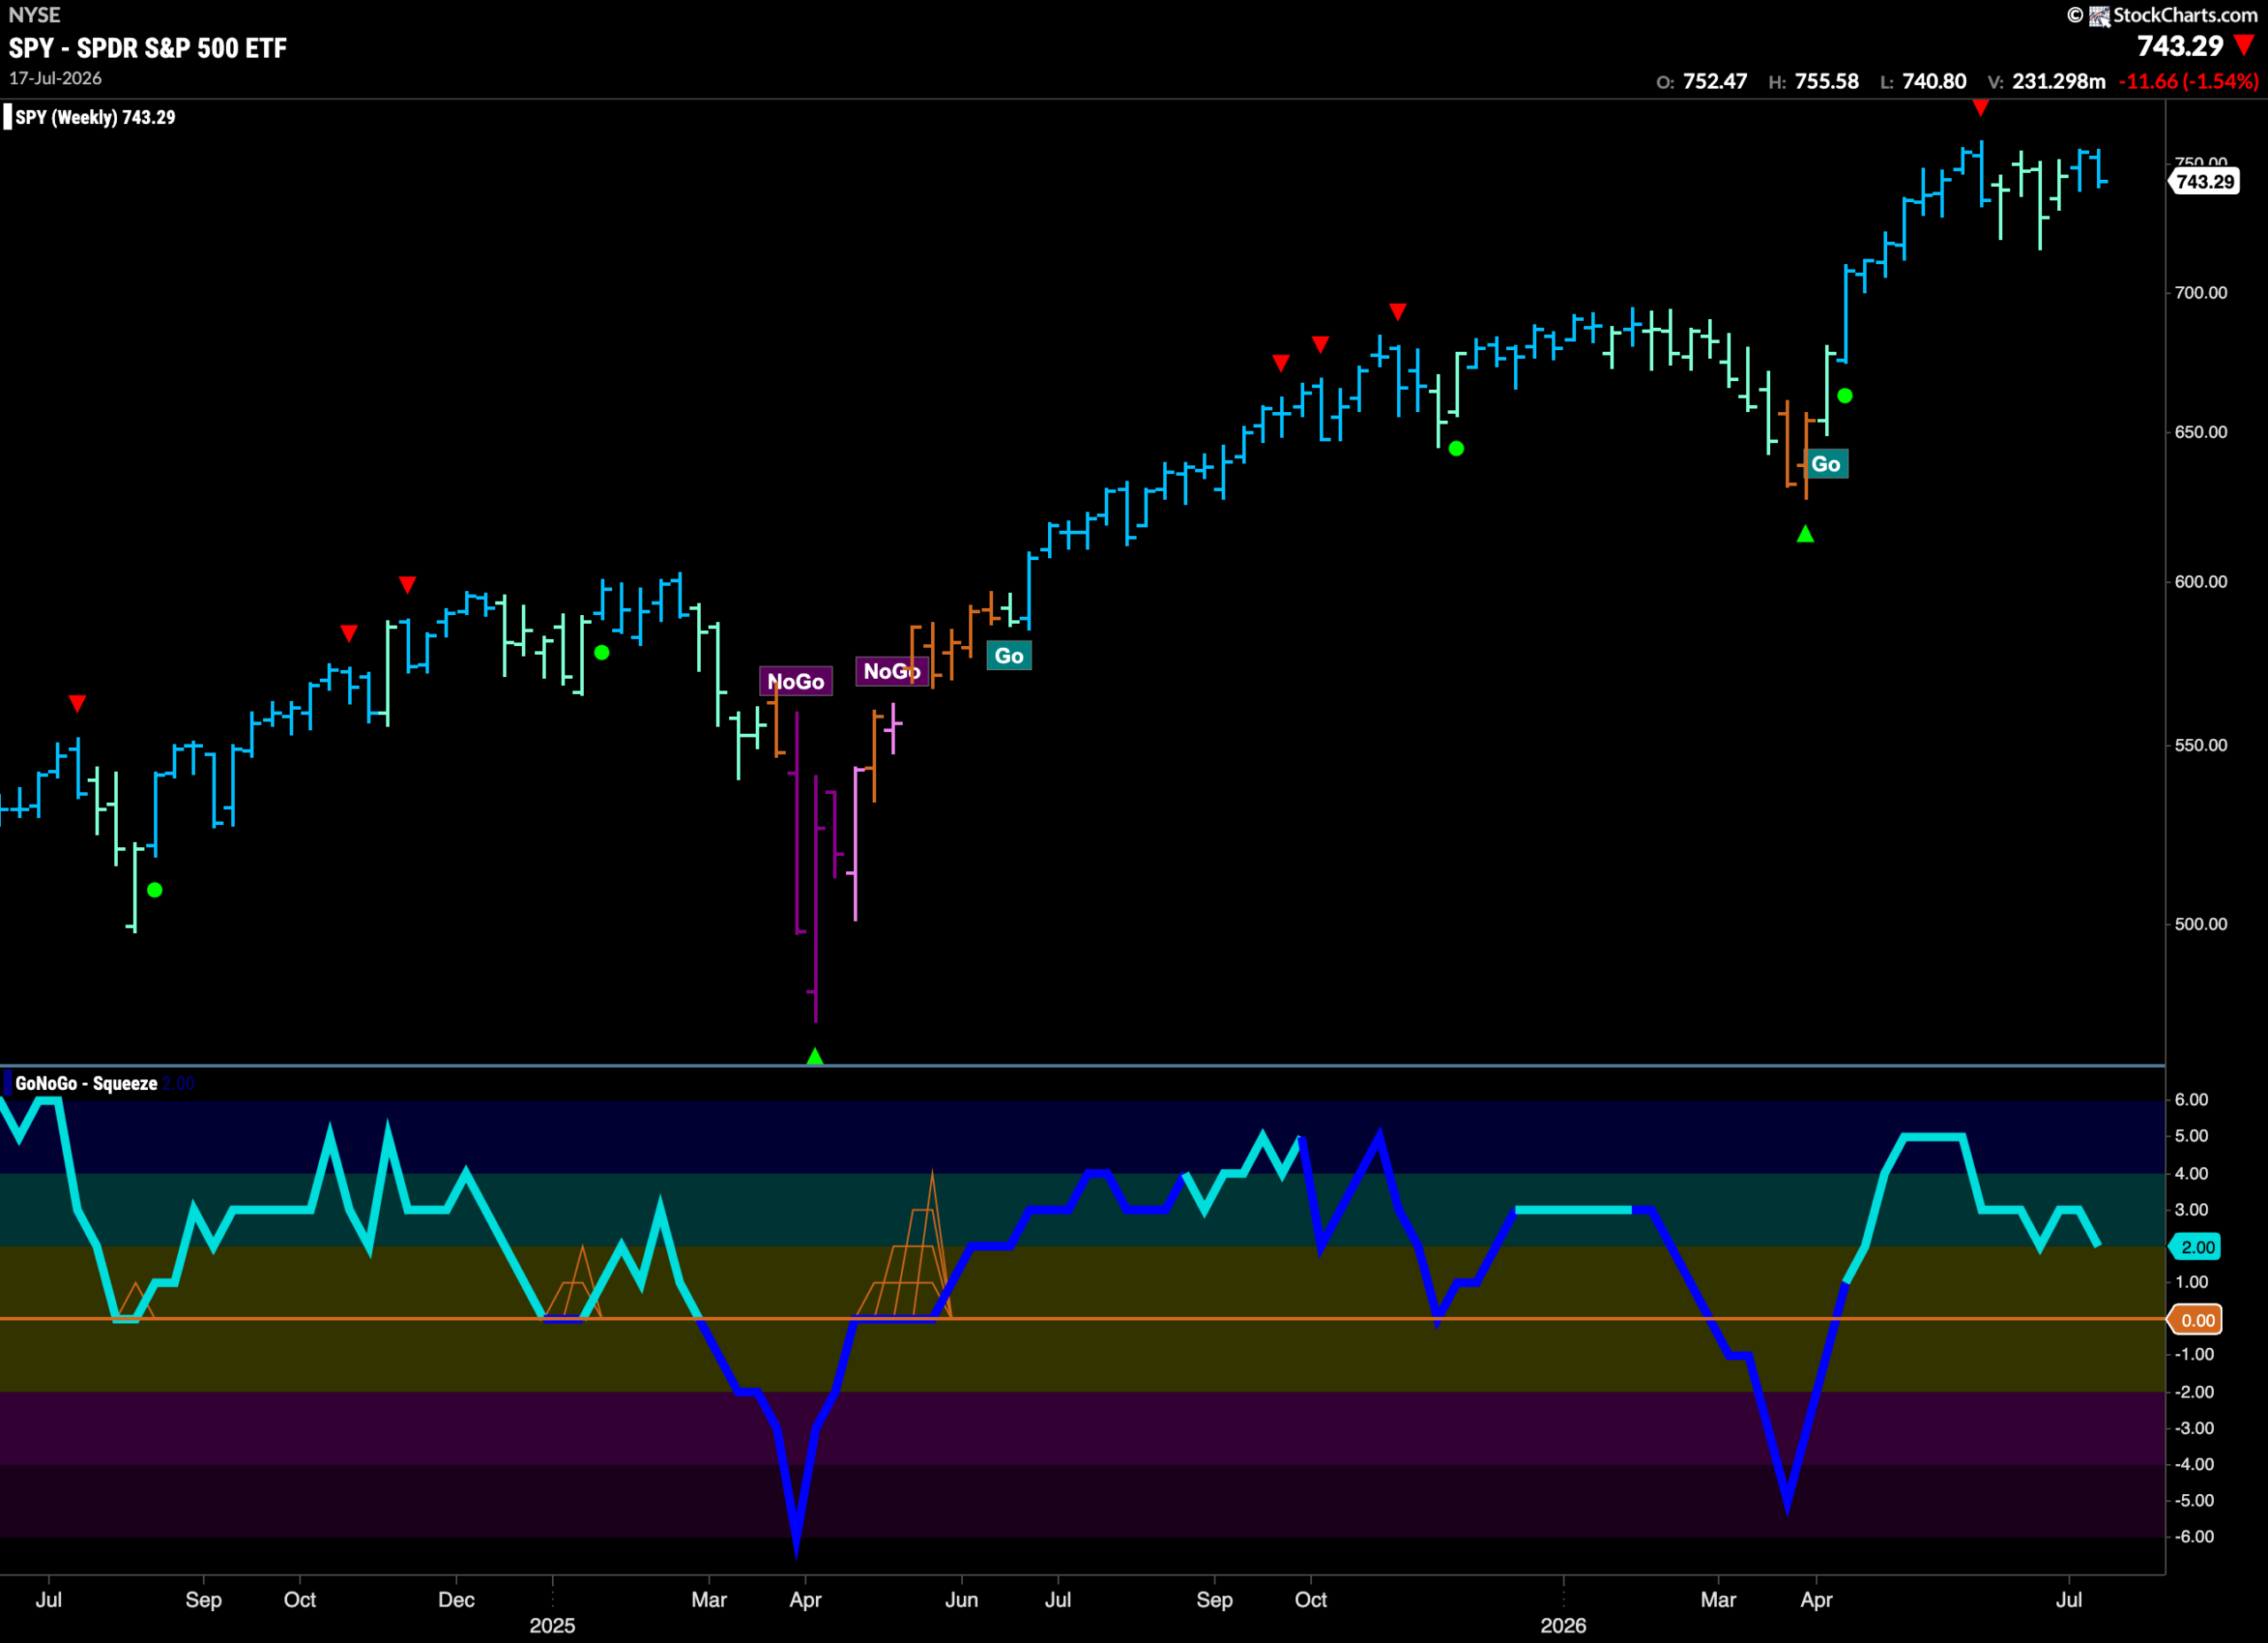Click the volume value 231.298m
2268x1643 pixels.
(2059, 81)
